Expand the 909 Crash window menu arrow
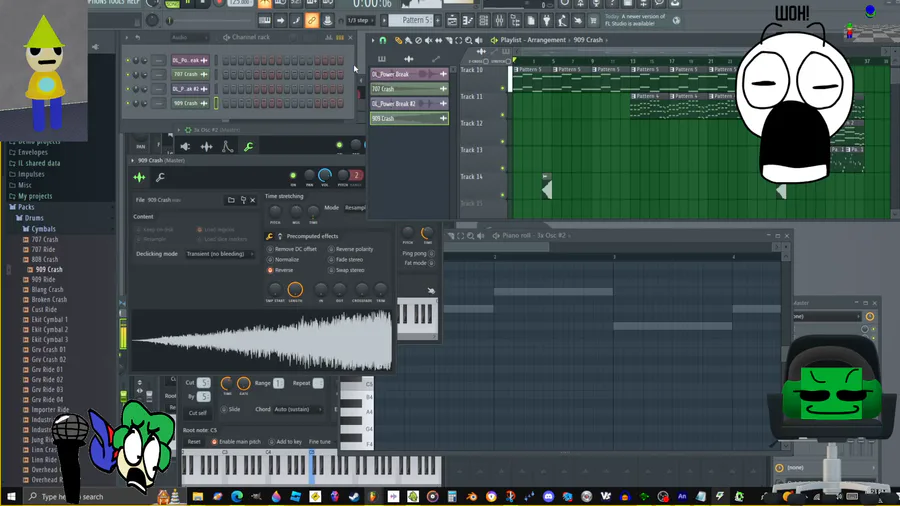The image size is (900, 506). click(133, 161)
